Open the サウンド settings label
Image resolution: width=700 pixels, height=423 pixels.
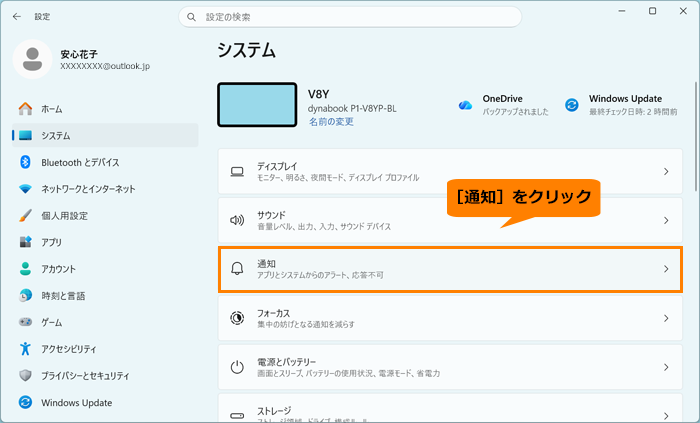[271, 215]
